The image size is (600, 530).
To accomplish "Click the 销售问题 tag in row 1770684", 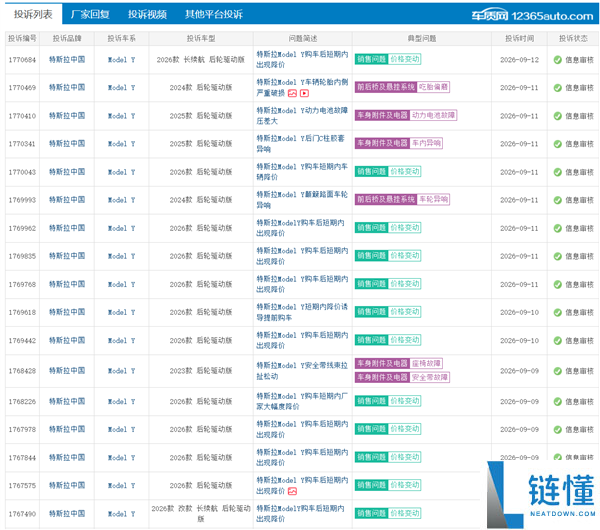I will click(x=371, y=59).
